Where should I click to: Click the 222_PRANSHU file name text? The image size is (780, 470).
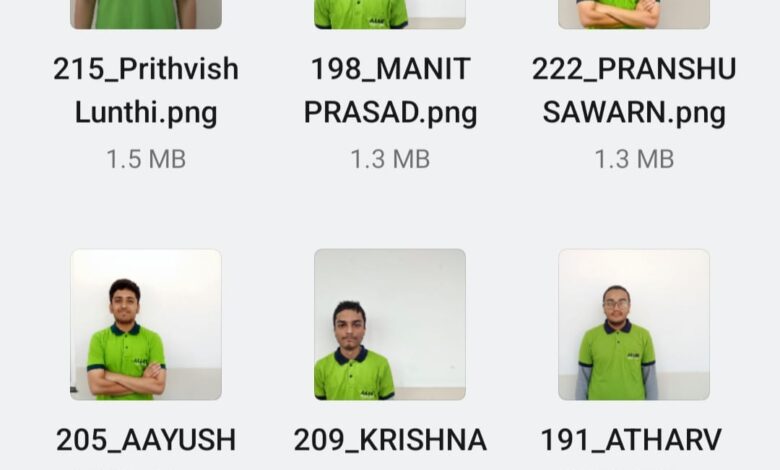tap(634, 69)
